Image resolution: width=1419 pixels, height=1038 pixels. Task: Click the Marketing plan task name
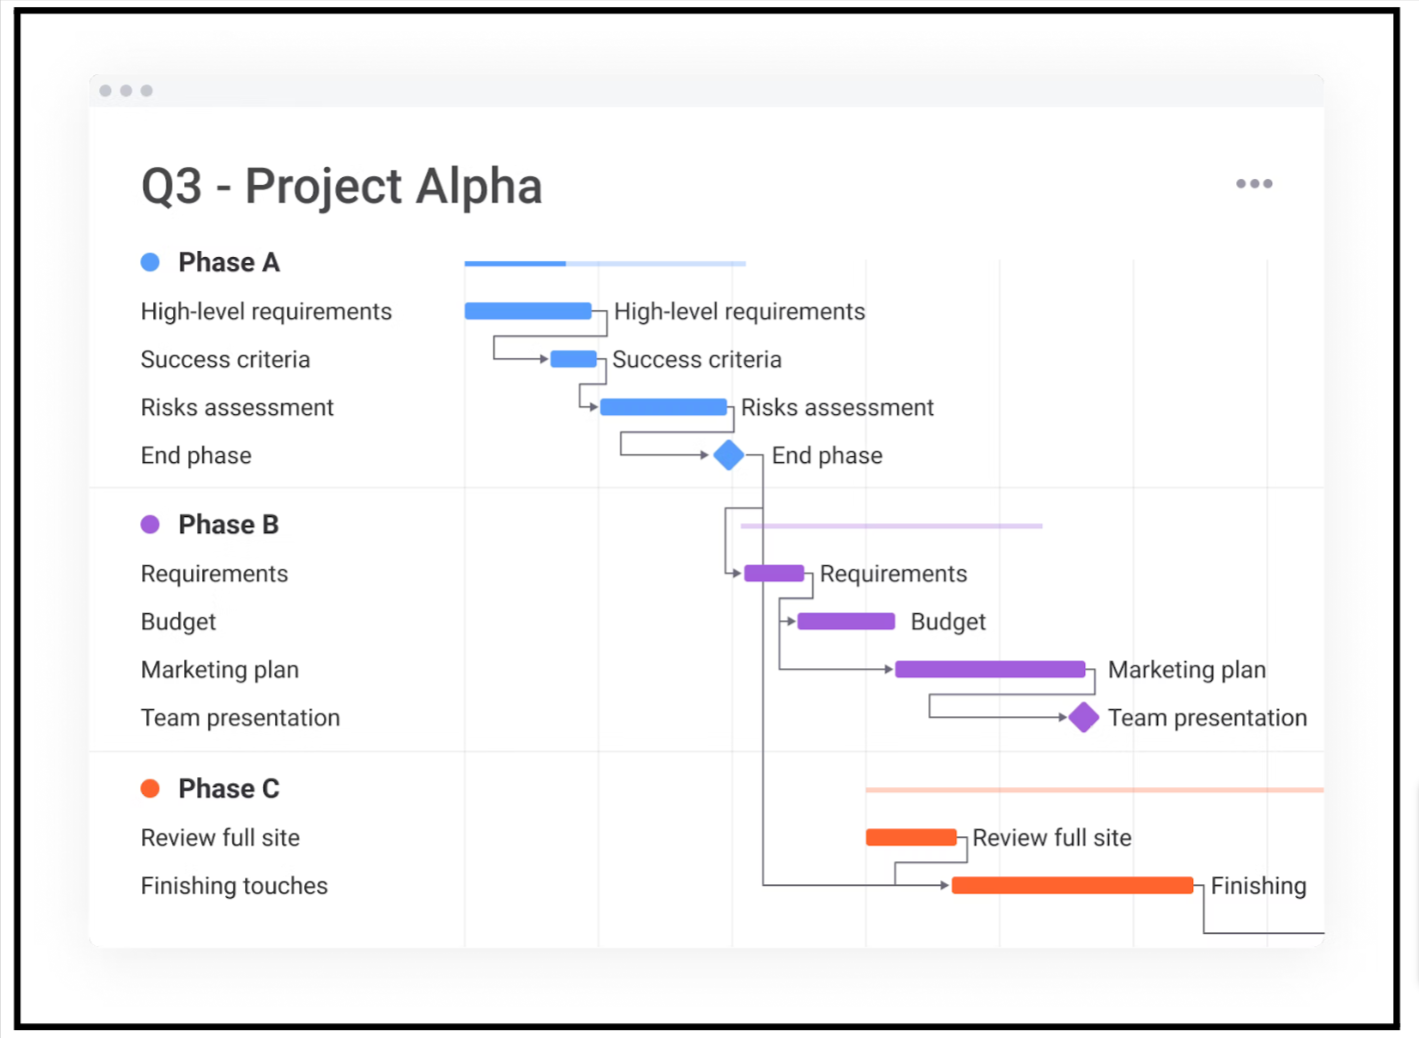(x=219, y=669)
